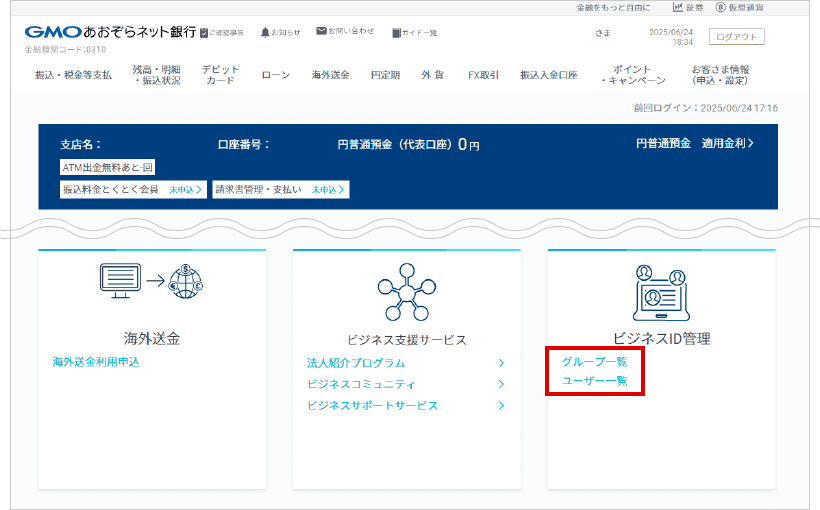Open the 円定期 menu
The image size is (820, 510).
385,75
